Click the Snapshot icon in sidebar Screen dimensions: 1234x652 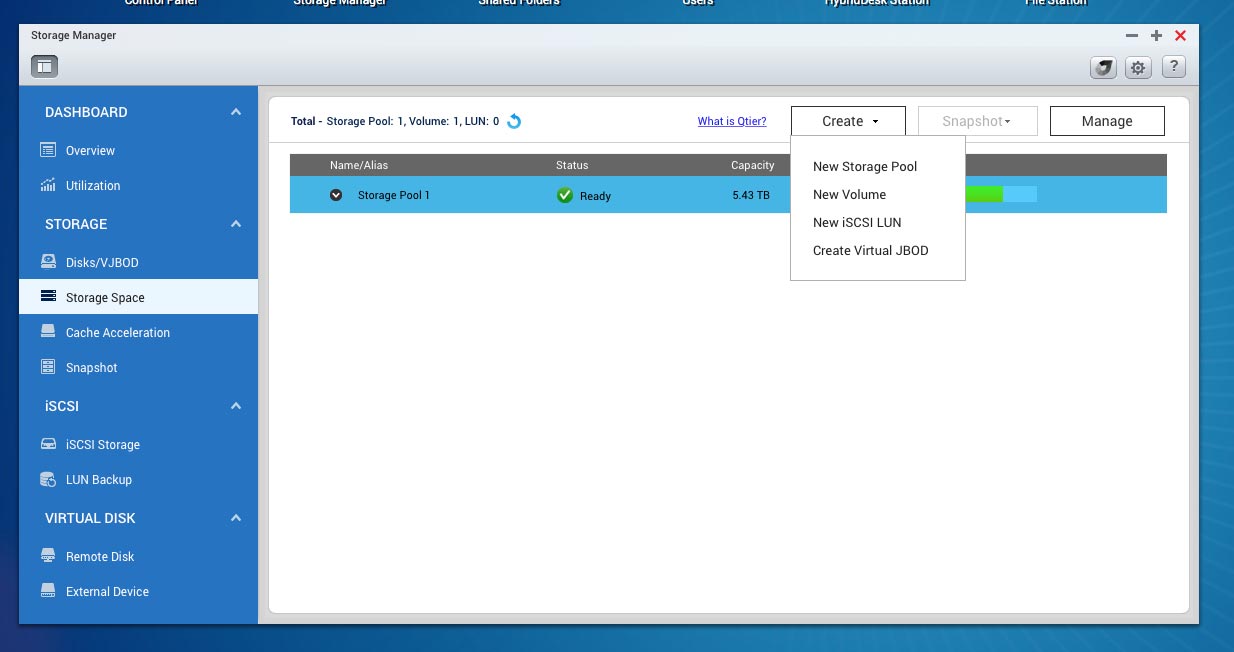click(48, 367)
